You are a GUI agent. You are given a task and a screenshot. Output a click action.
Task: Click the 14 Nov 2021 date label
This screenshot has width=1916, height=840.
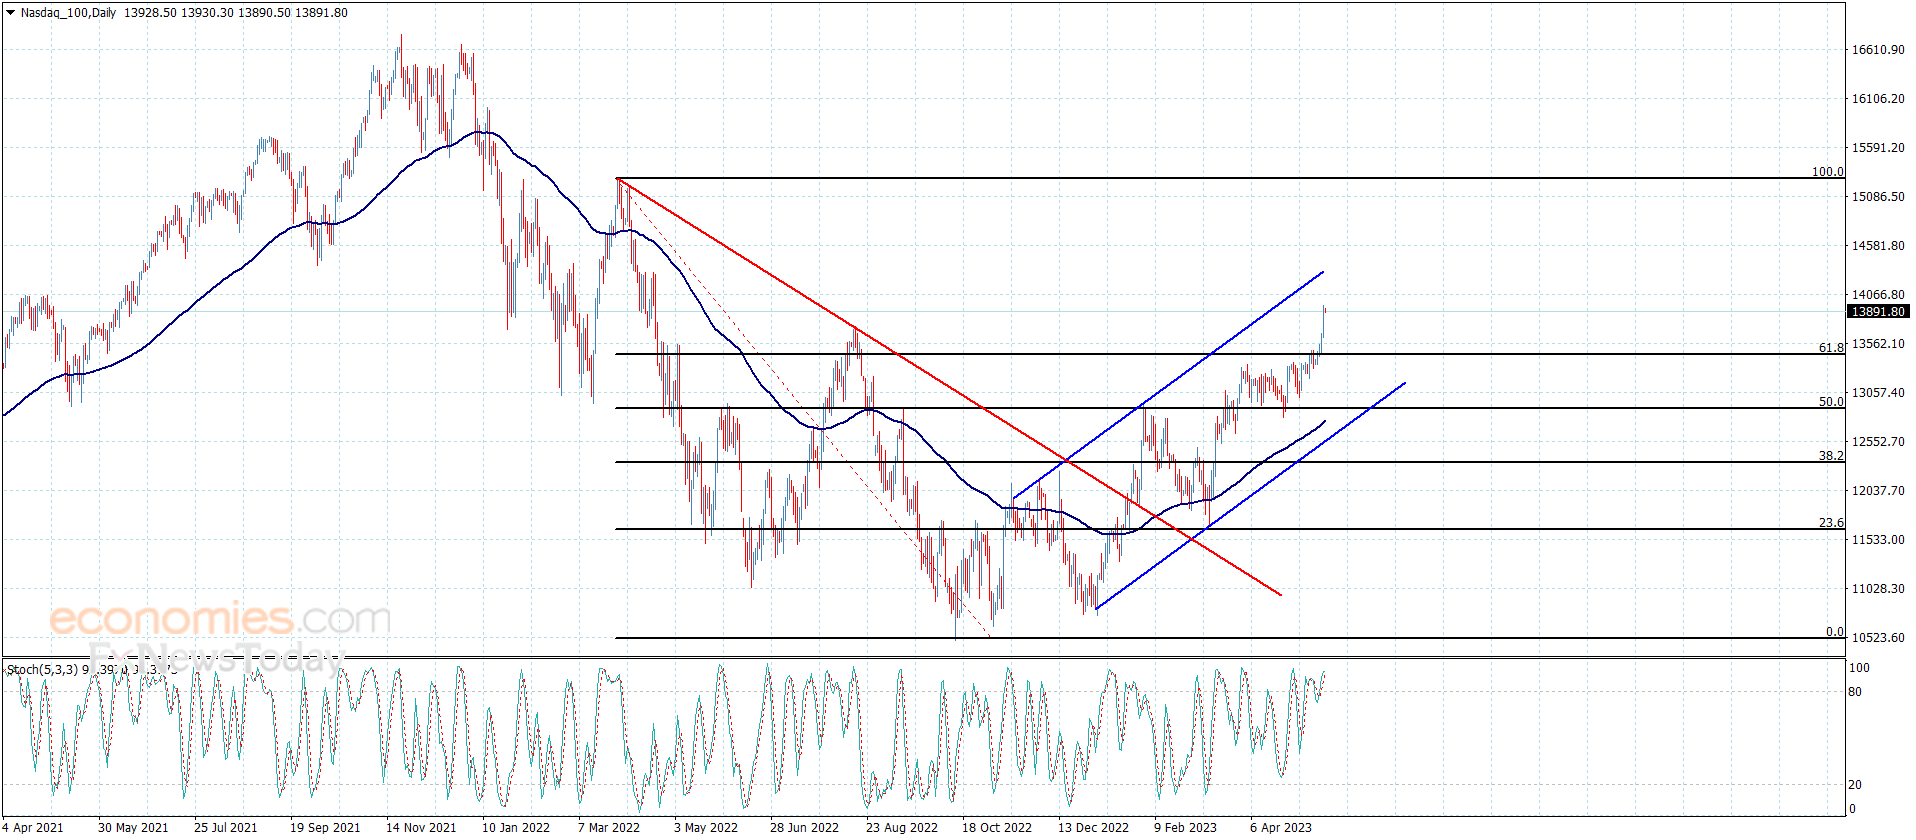click(421, 827)
